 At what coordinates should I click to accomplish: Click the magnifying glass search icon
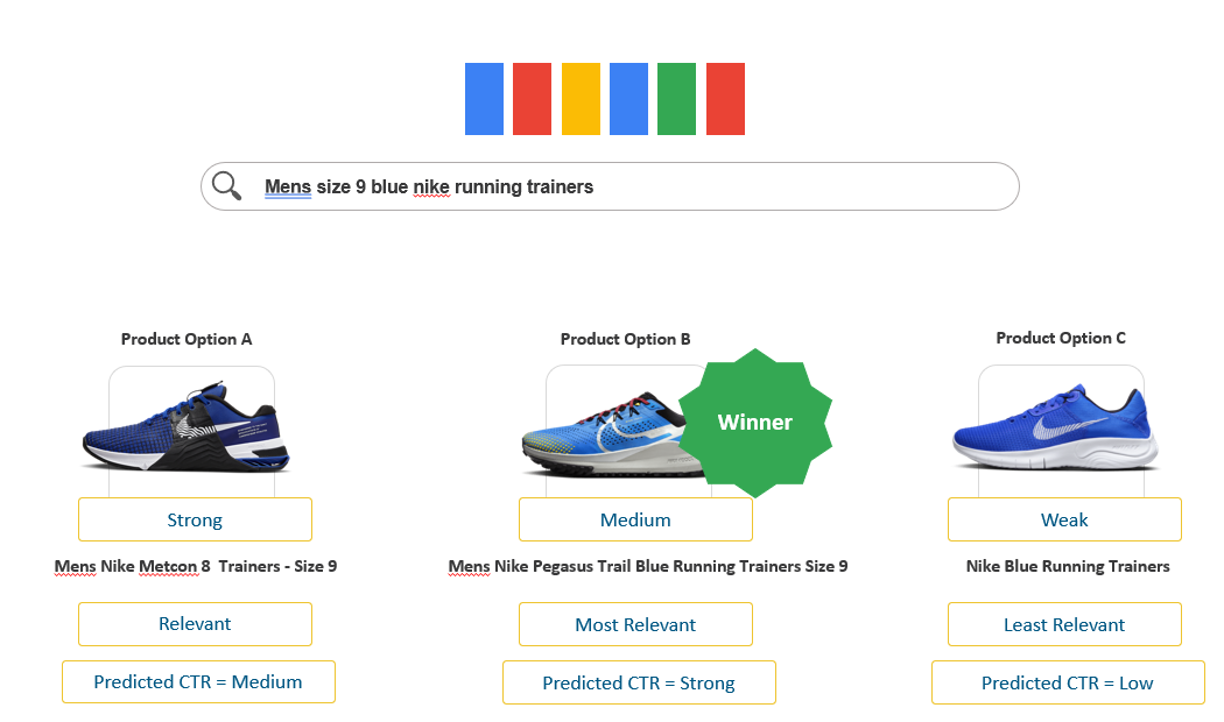[227, 185]
